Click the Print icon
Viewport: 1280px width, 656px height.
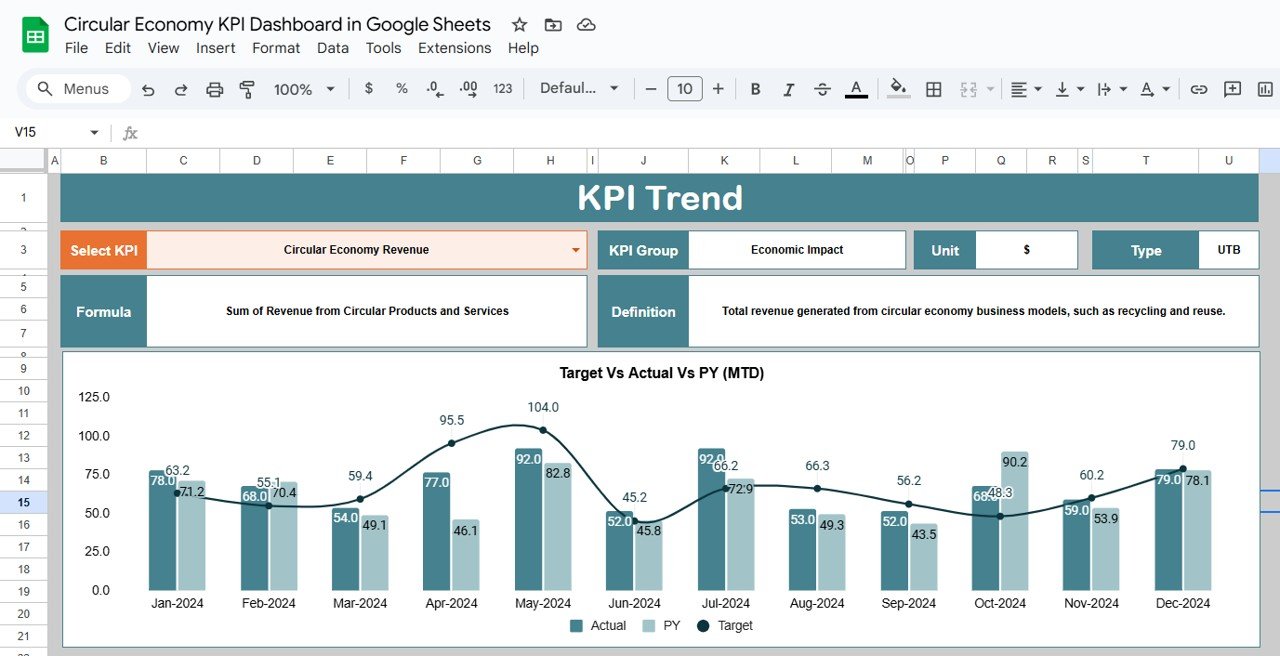[214, 89]
